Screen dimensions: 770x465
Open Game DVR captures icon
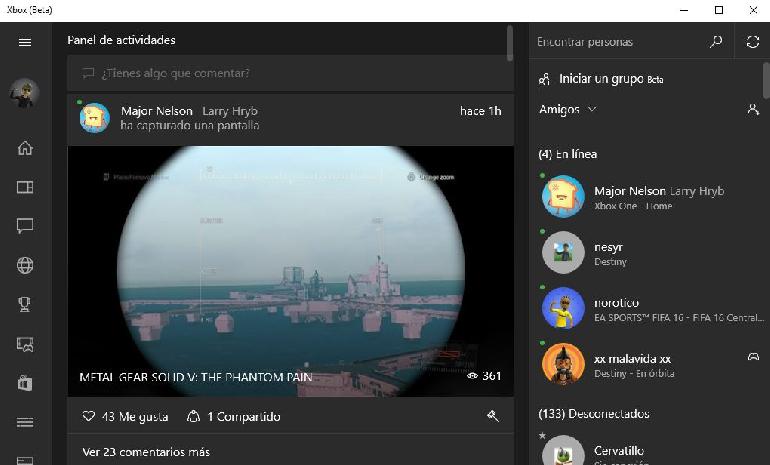click(25, 344)
